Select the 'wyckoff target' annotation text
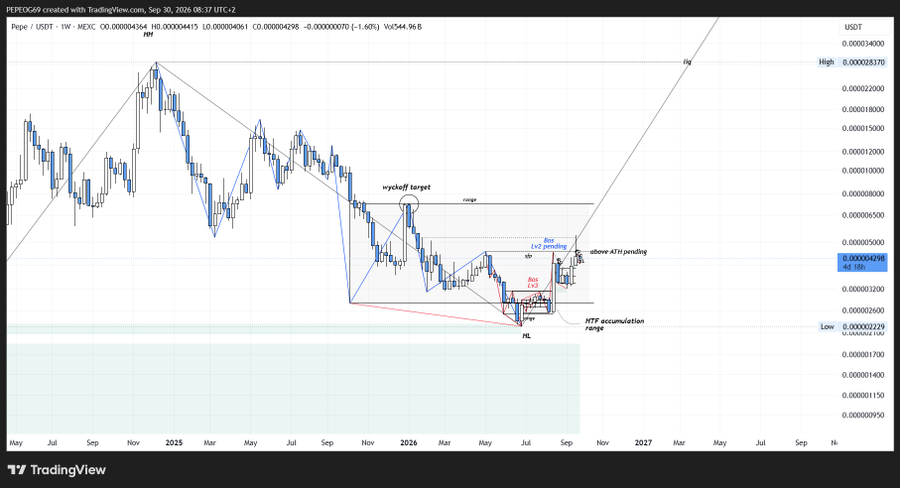 (x=406, y=187)
